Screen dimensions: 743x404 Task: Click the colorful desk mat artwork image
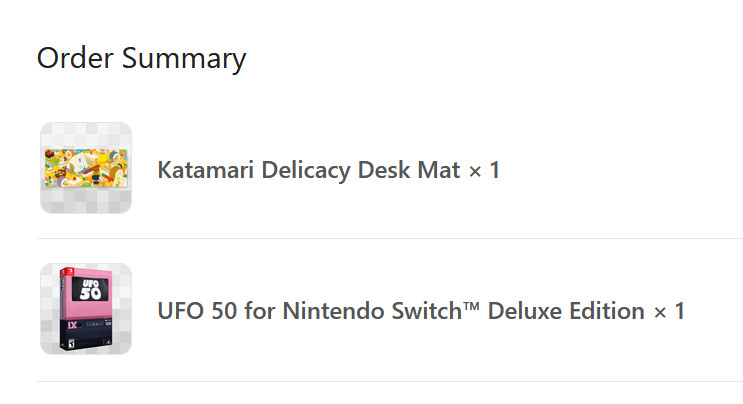86,166
